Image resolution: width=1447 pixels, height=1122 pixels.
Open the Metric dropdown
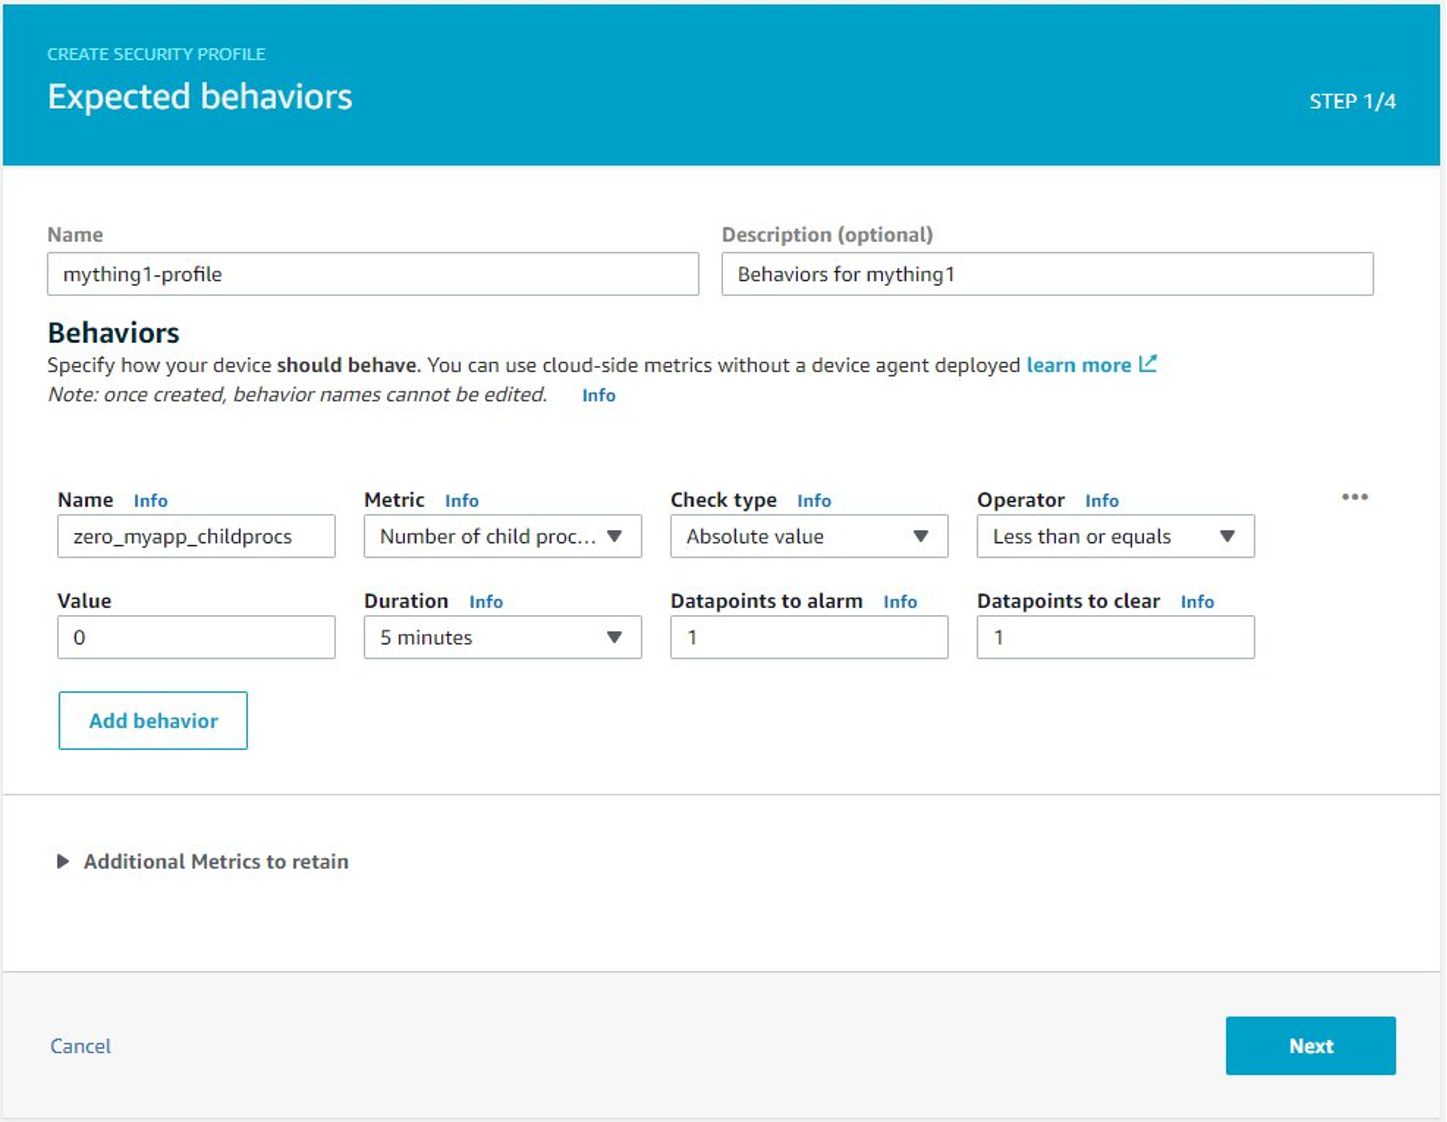pos(502,537)
